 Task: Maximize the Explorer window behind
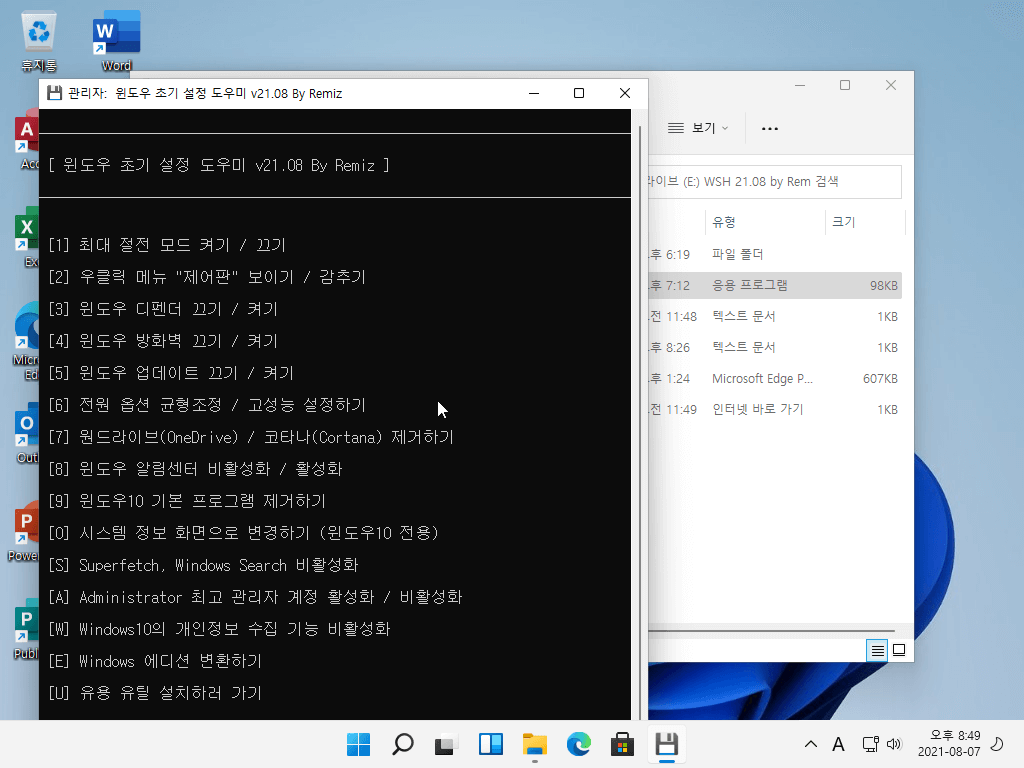point(845,86)
